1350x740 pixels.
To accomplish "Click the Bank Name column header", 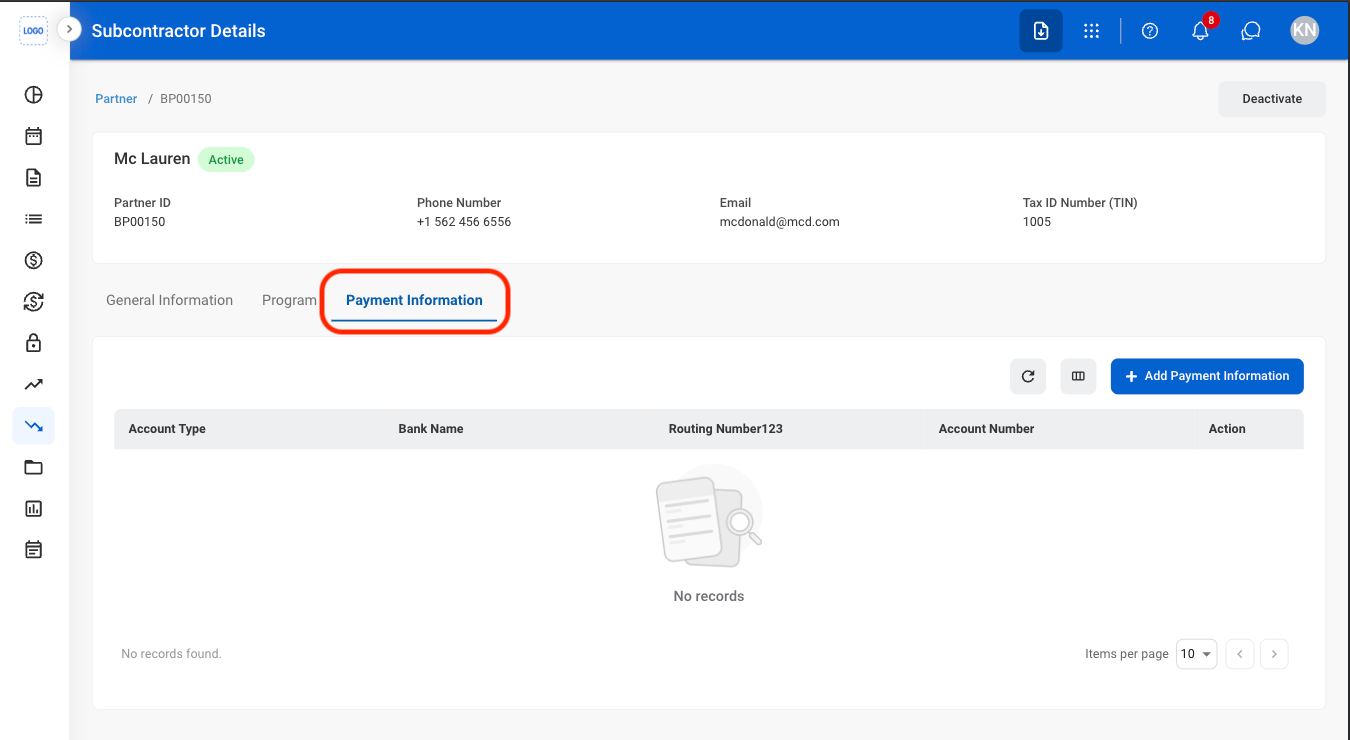I will (431, 429).
